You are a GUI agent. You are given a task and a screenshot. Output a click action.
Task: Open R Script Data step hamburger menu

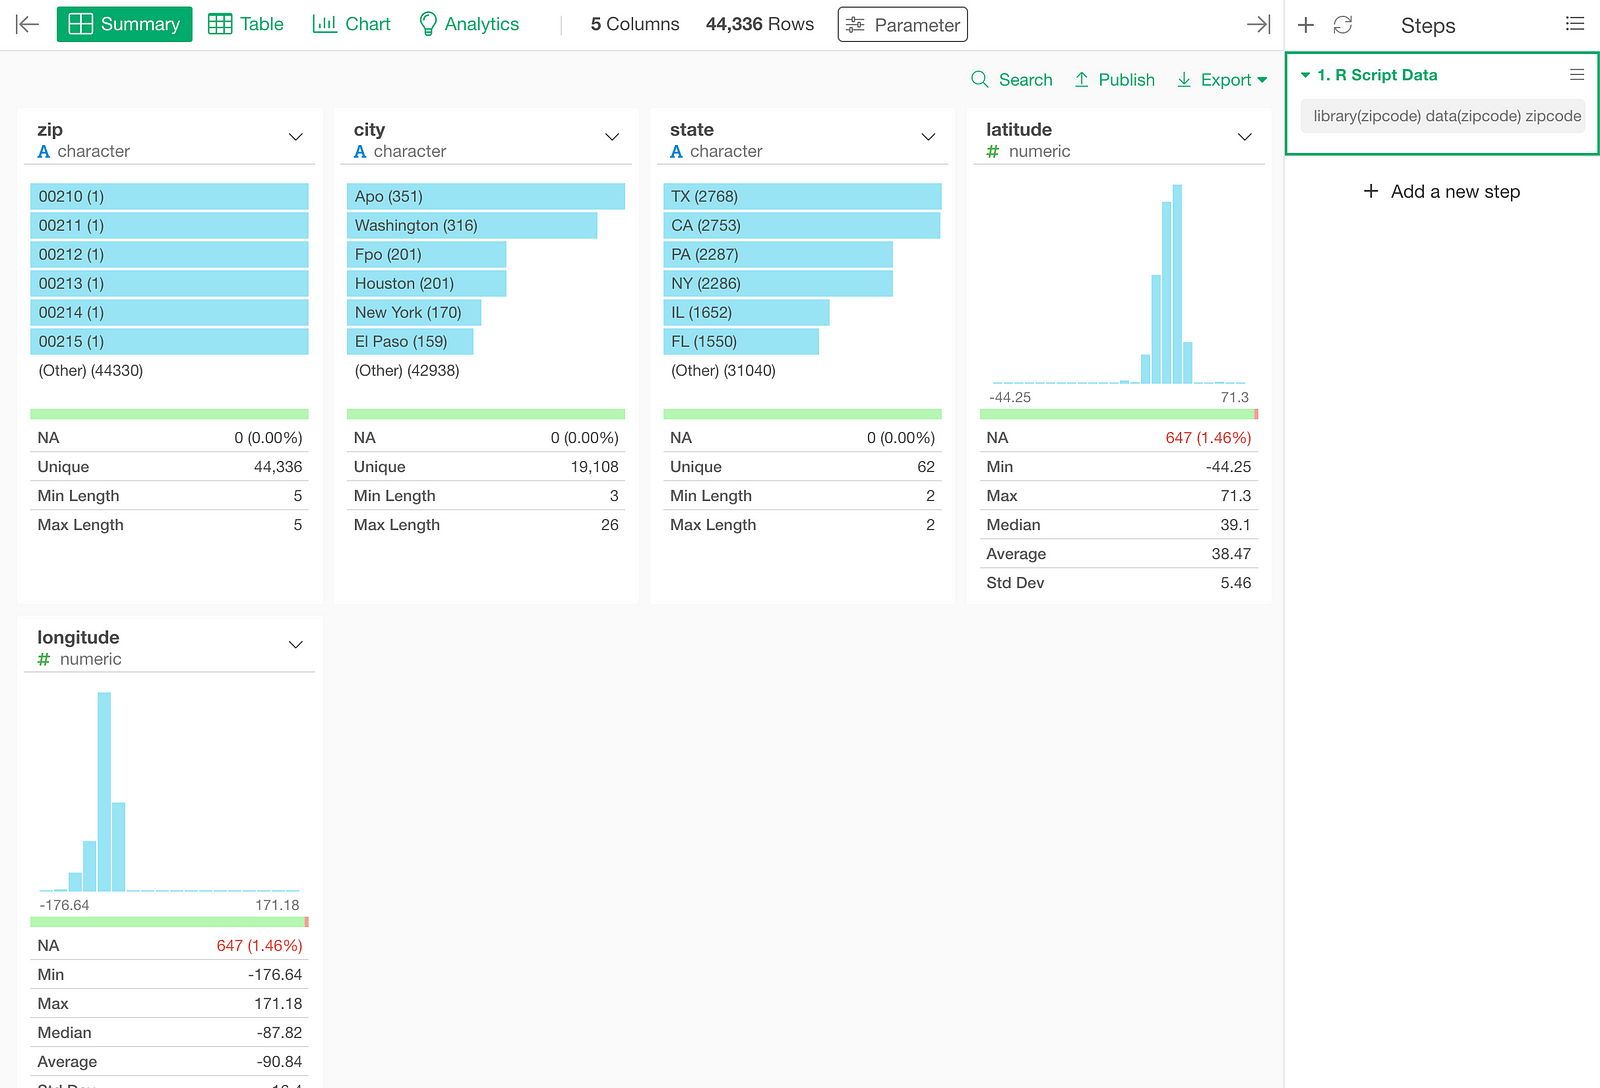(1577, 75)
